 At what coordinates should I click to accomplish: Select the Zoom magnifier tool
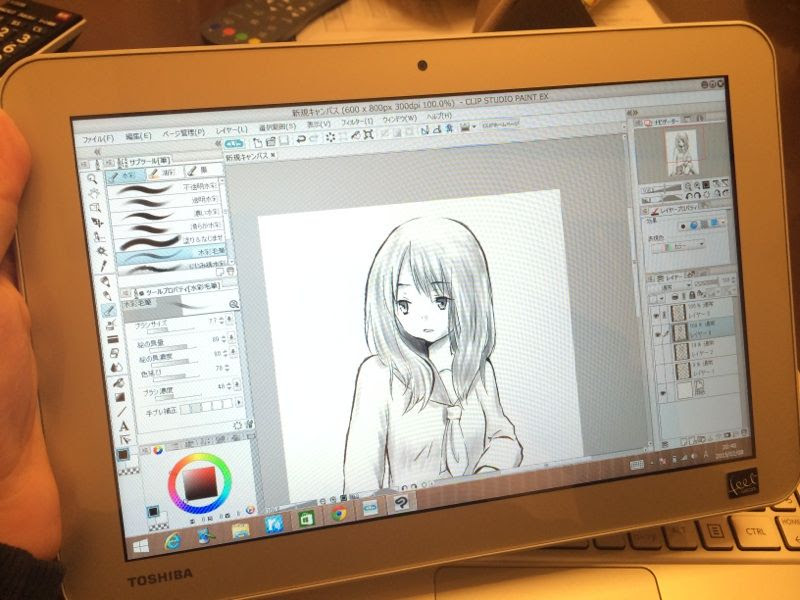pyautogui.click(x=92, y=179)
